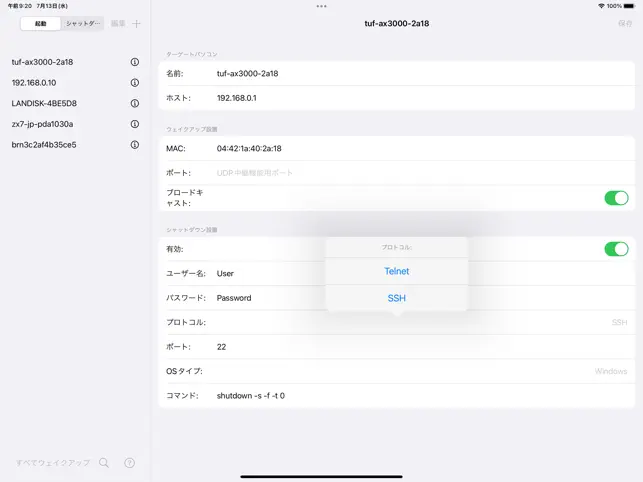Select LANDISK-4BE5D8 in device list
Image resolution: width=643 pixels, height=482 pixels.
click(x=44, y=103)
